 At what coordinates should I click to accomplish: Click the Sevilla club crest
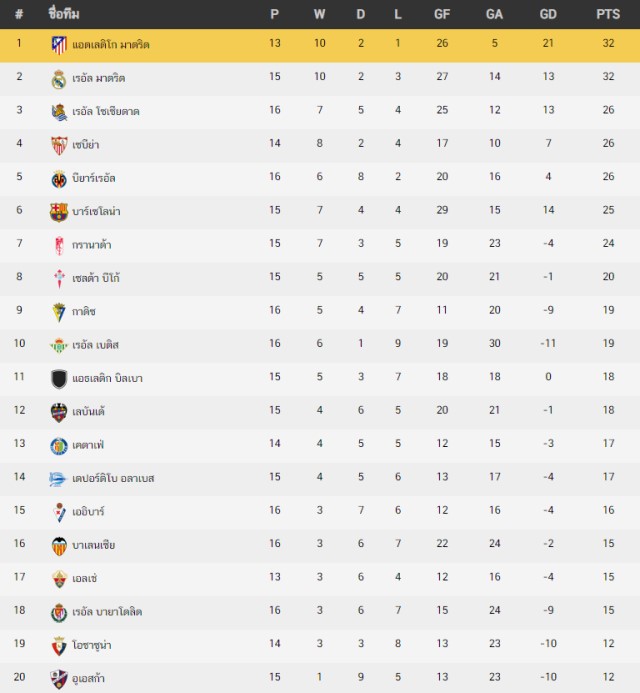[x=59, y=145]
